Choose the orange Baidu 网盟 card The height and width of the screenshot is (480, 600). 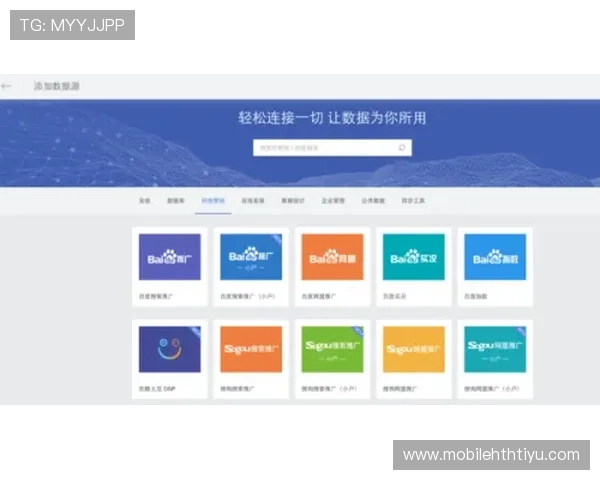(x=333, y=267)
